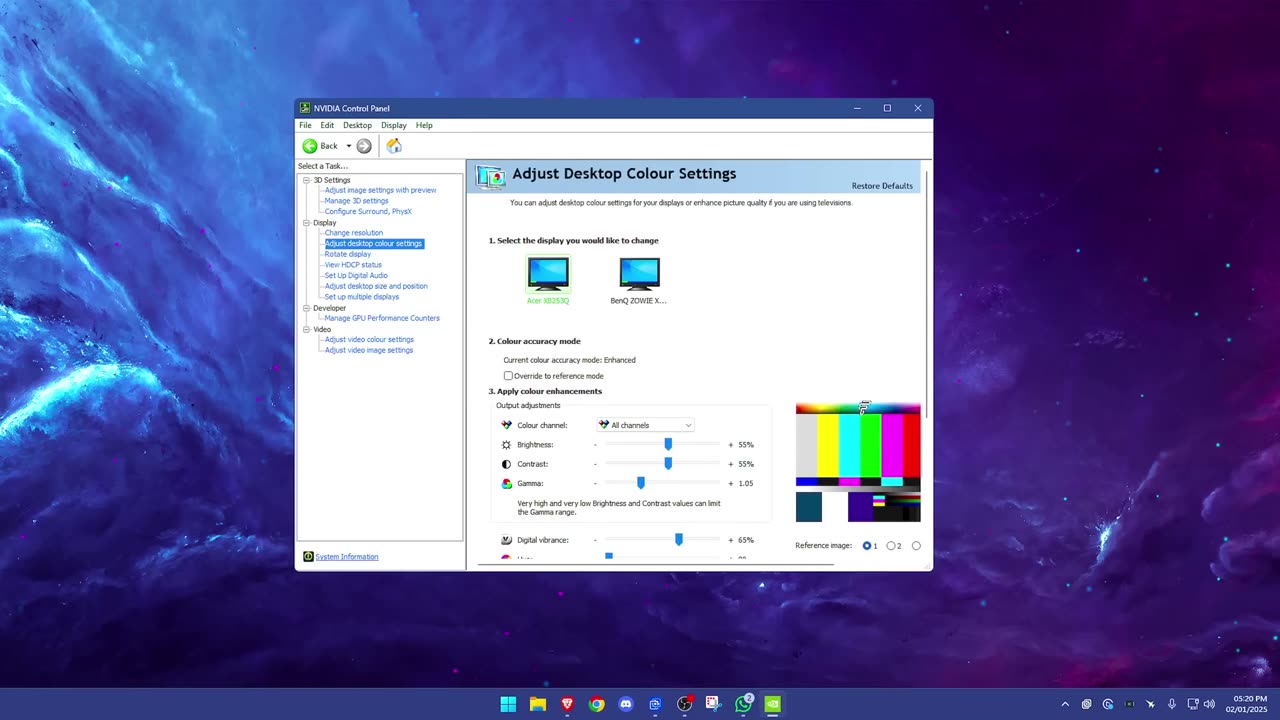Screen dimensions: 1280x720
Task: Open Google Chrome from the taskbar
Action: [x=597, y=704]
